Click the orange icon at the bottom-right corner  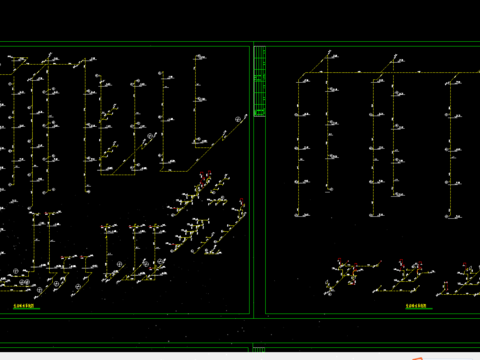418,359
